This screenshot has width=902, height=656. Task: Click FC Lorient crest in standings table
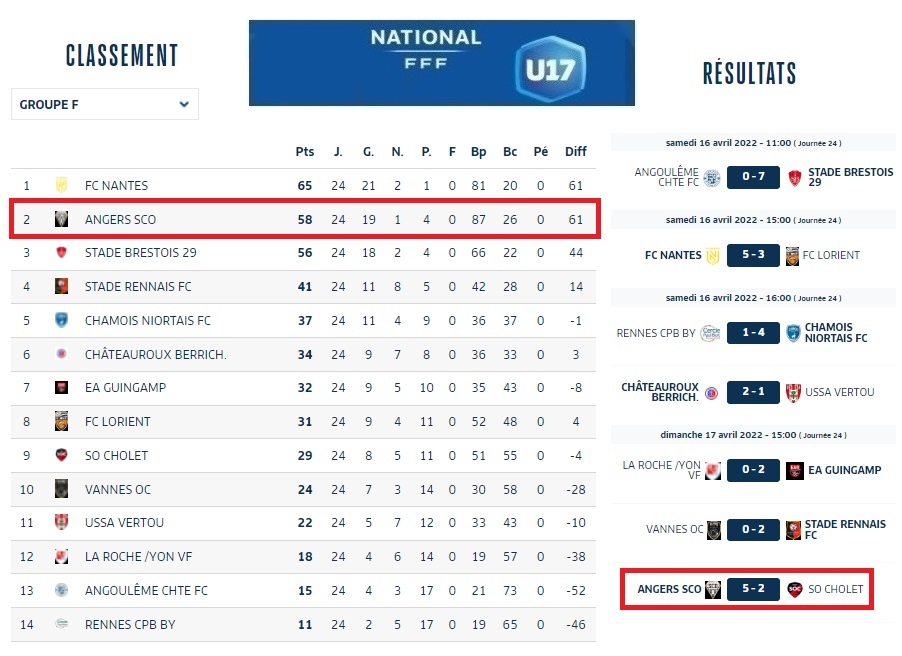[x=61, y=422]
